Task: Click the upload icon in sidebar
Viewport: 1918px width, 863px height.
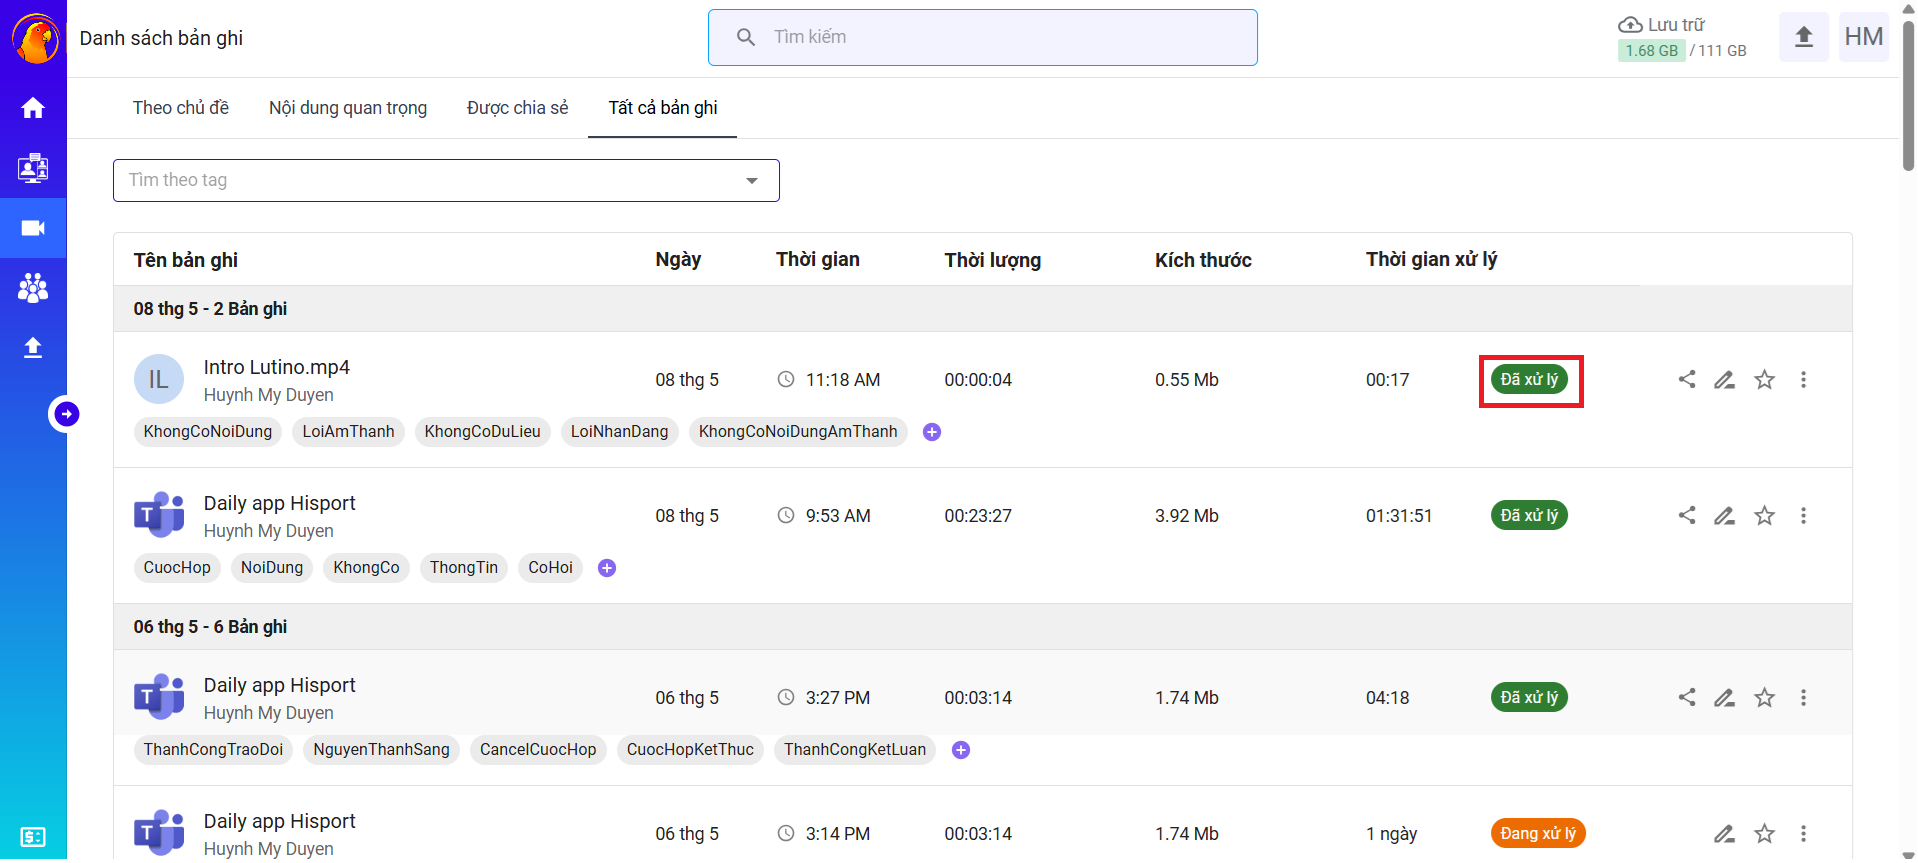Action: 33,347
